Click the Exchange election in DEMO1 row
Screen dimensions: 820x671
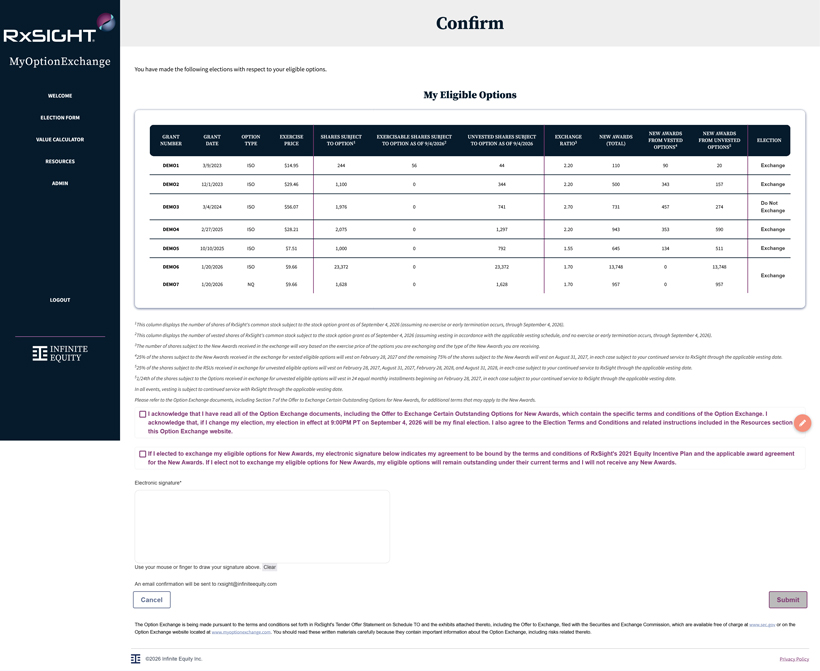(772, 166)
